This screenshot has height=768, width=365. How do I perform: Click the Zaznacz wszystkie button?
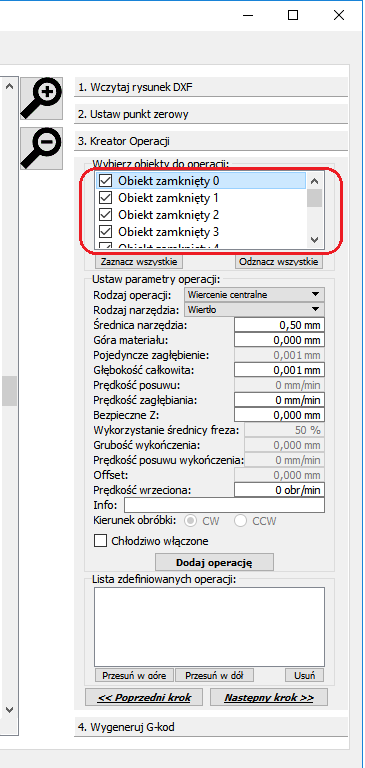(139, 262)
